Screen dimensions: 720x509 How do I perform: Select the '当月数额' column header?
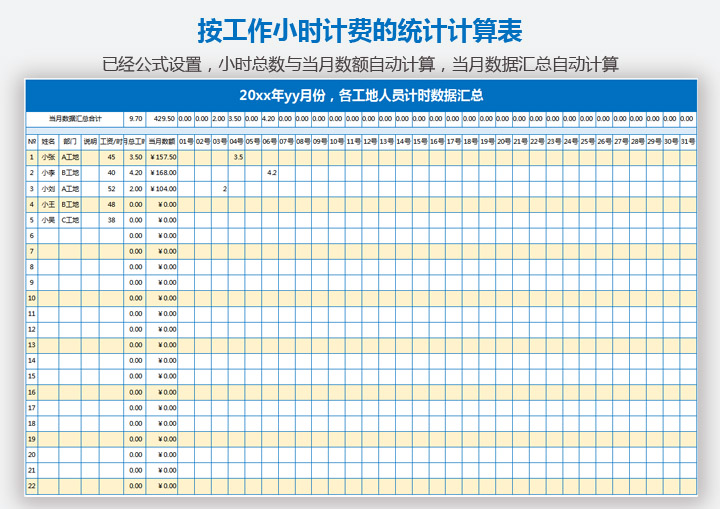[x=162, y=141]
